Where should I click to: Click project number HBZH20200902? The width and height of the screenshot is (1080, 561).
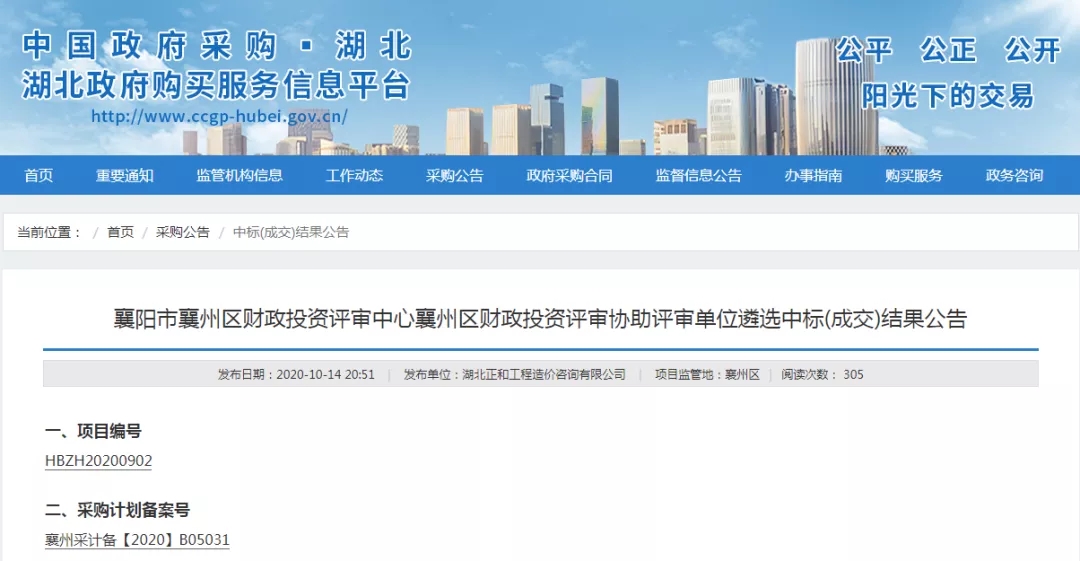(98, 461)
